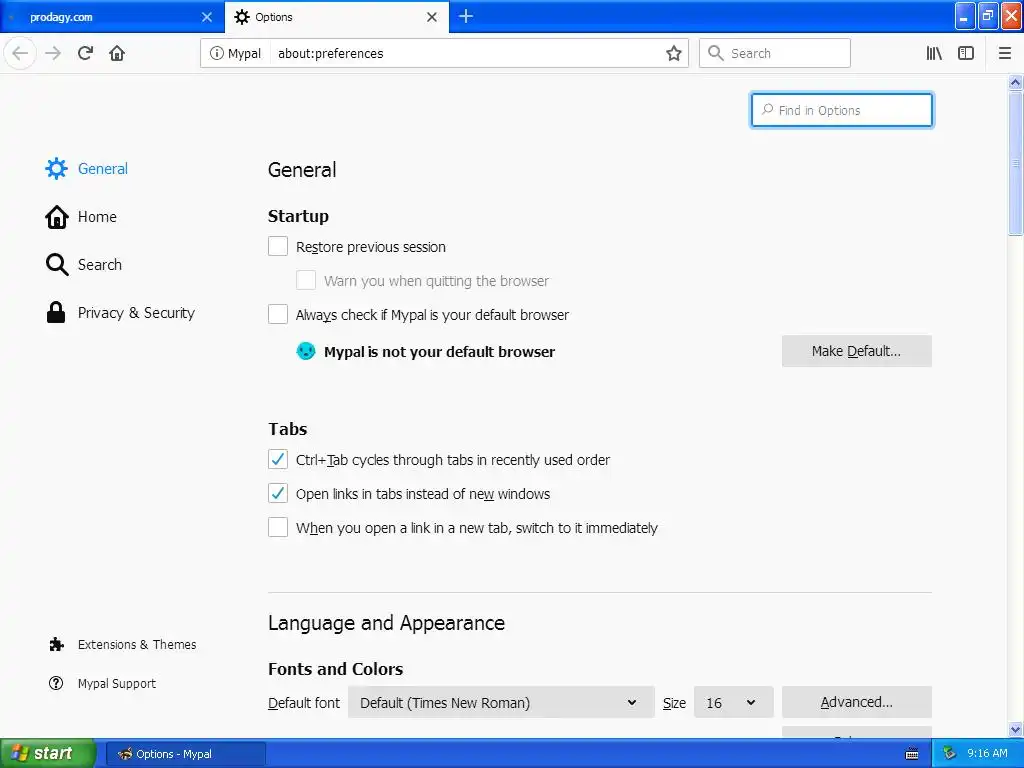Uncheck Ctrl+Tab cycles through tabs option
The image size is (1024, 768).
[278, 459]
